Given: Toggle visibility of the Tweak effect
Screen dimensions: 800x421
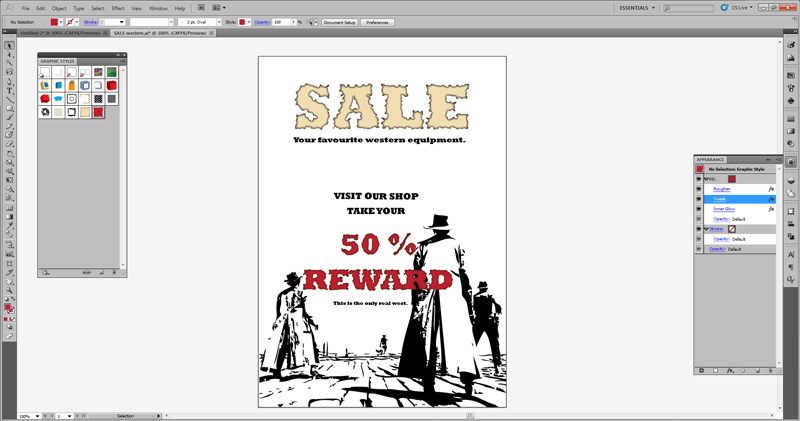Looking at the screenshot, I should (x=699, y=199).
